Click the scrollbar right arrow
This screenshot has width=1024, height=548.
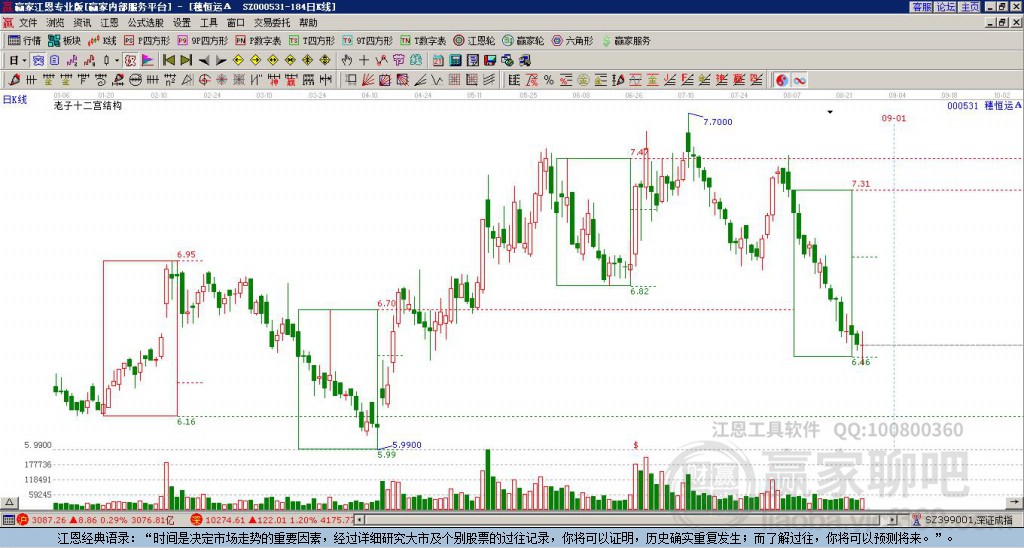click(893, 520)
